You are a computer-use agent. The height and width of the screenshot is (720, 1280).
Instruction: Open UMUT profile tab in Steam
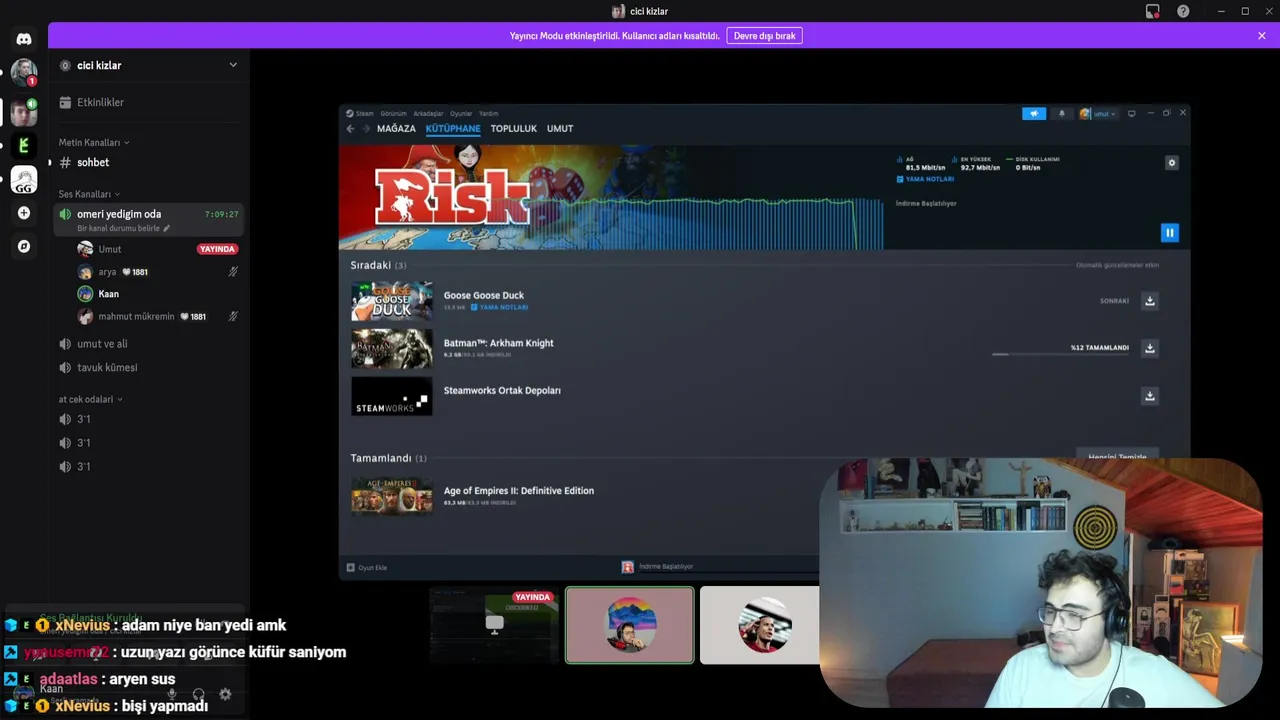560,129
